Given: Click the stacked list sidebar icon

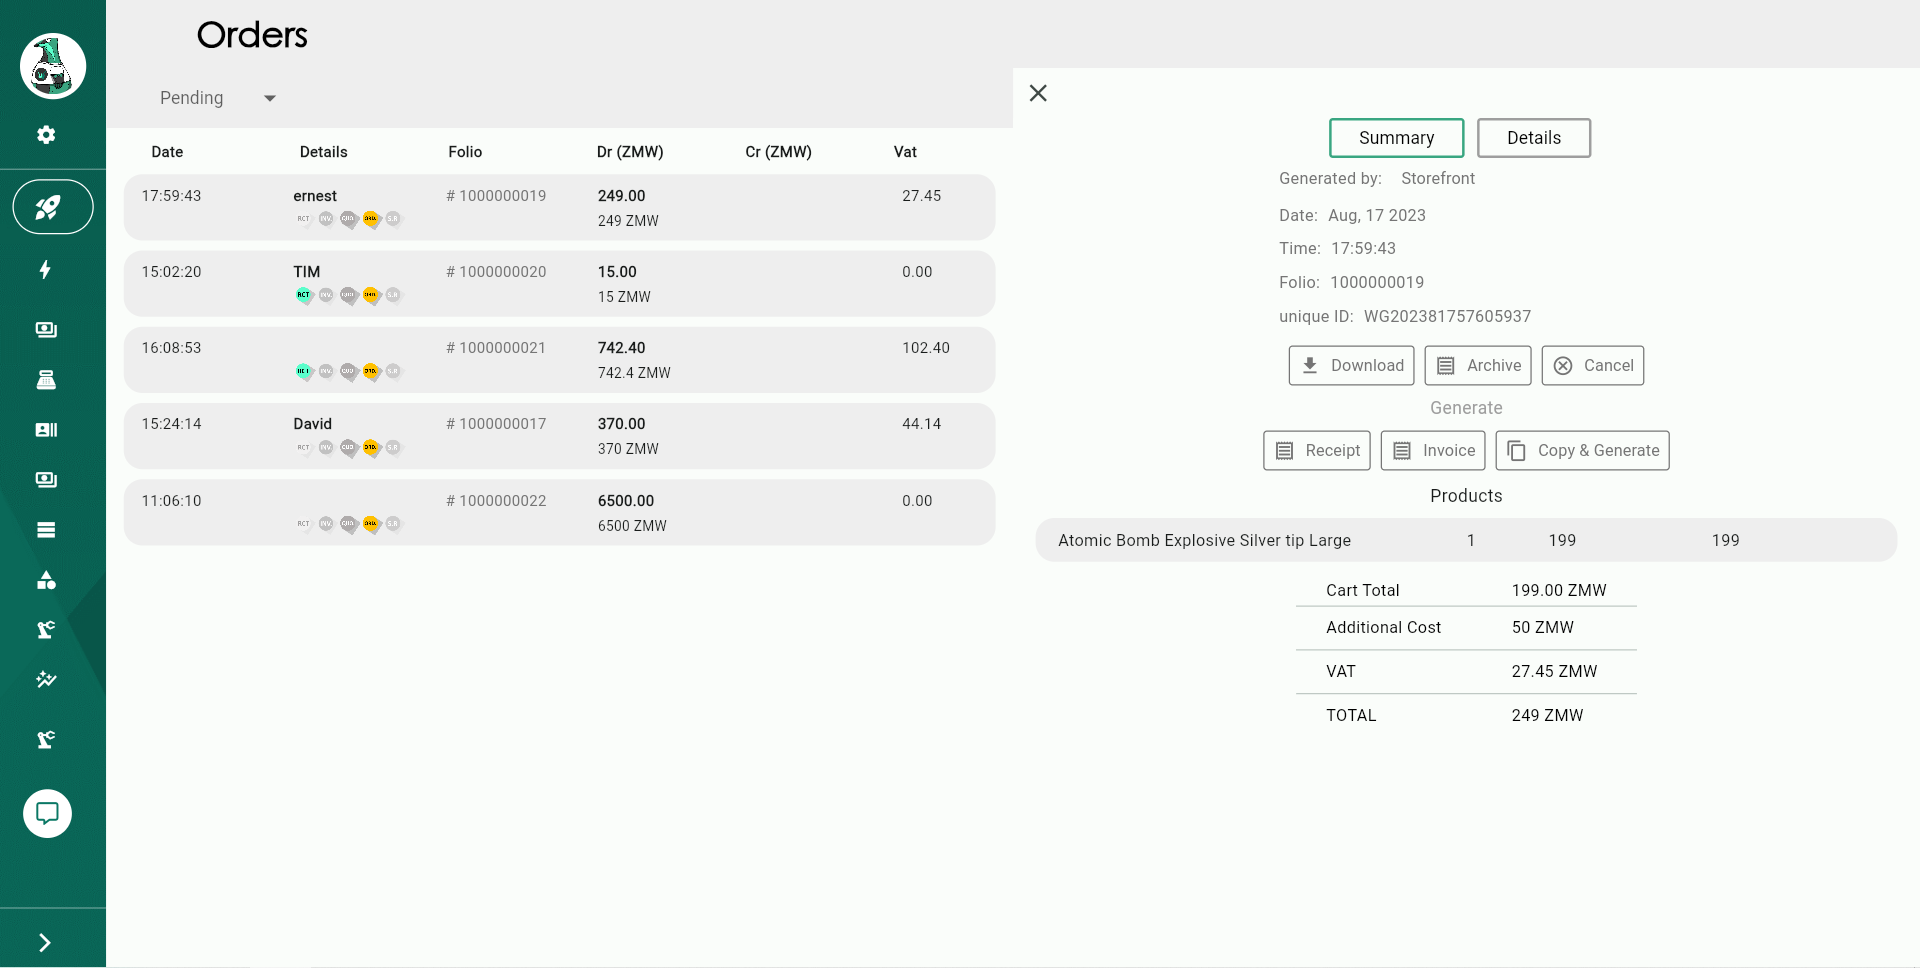Looking at the screenshot, I should (x=46, y=531).
